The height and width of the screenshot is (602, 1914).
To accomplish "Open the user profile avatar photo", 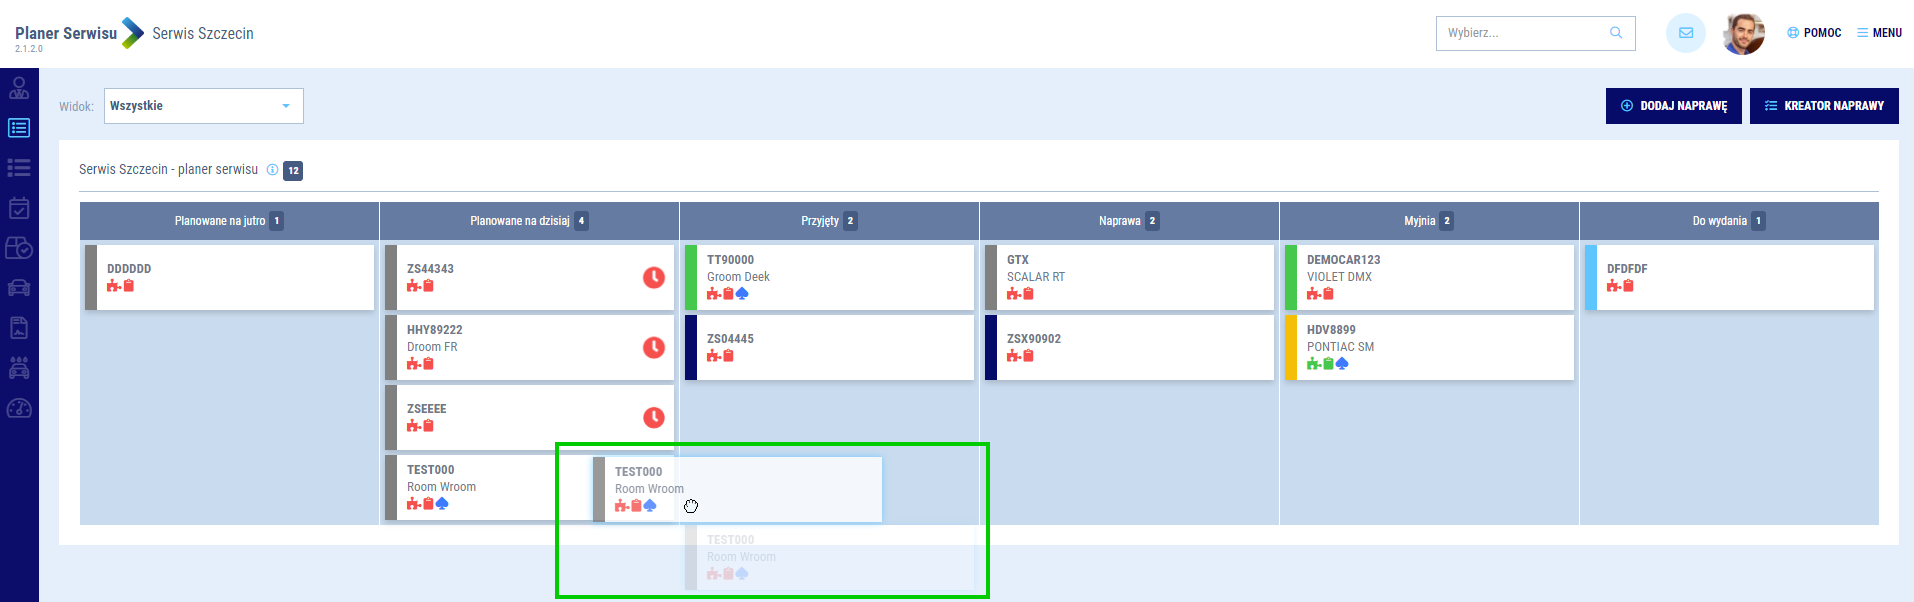I will click(1743, 34).
